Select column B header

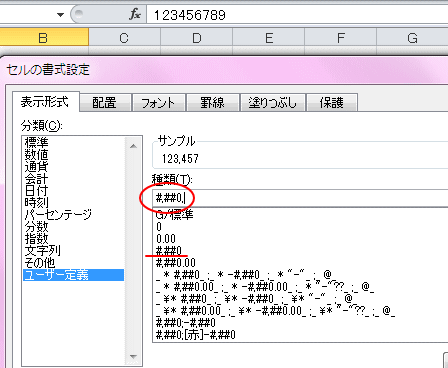pos(44,37)
